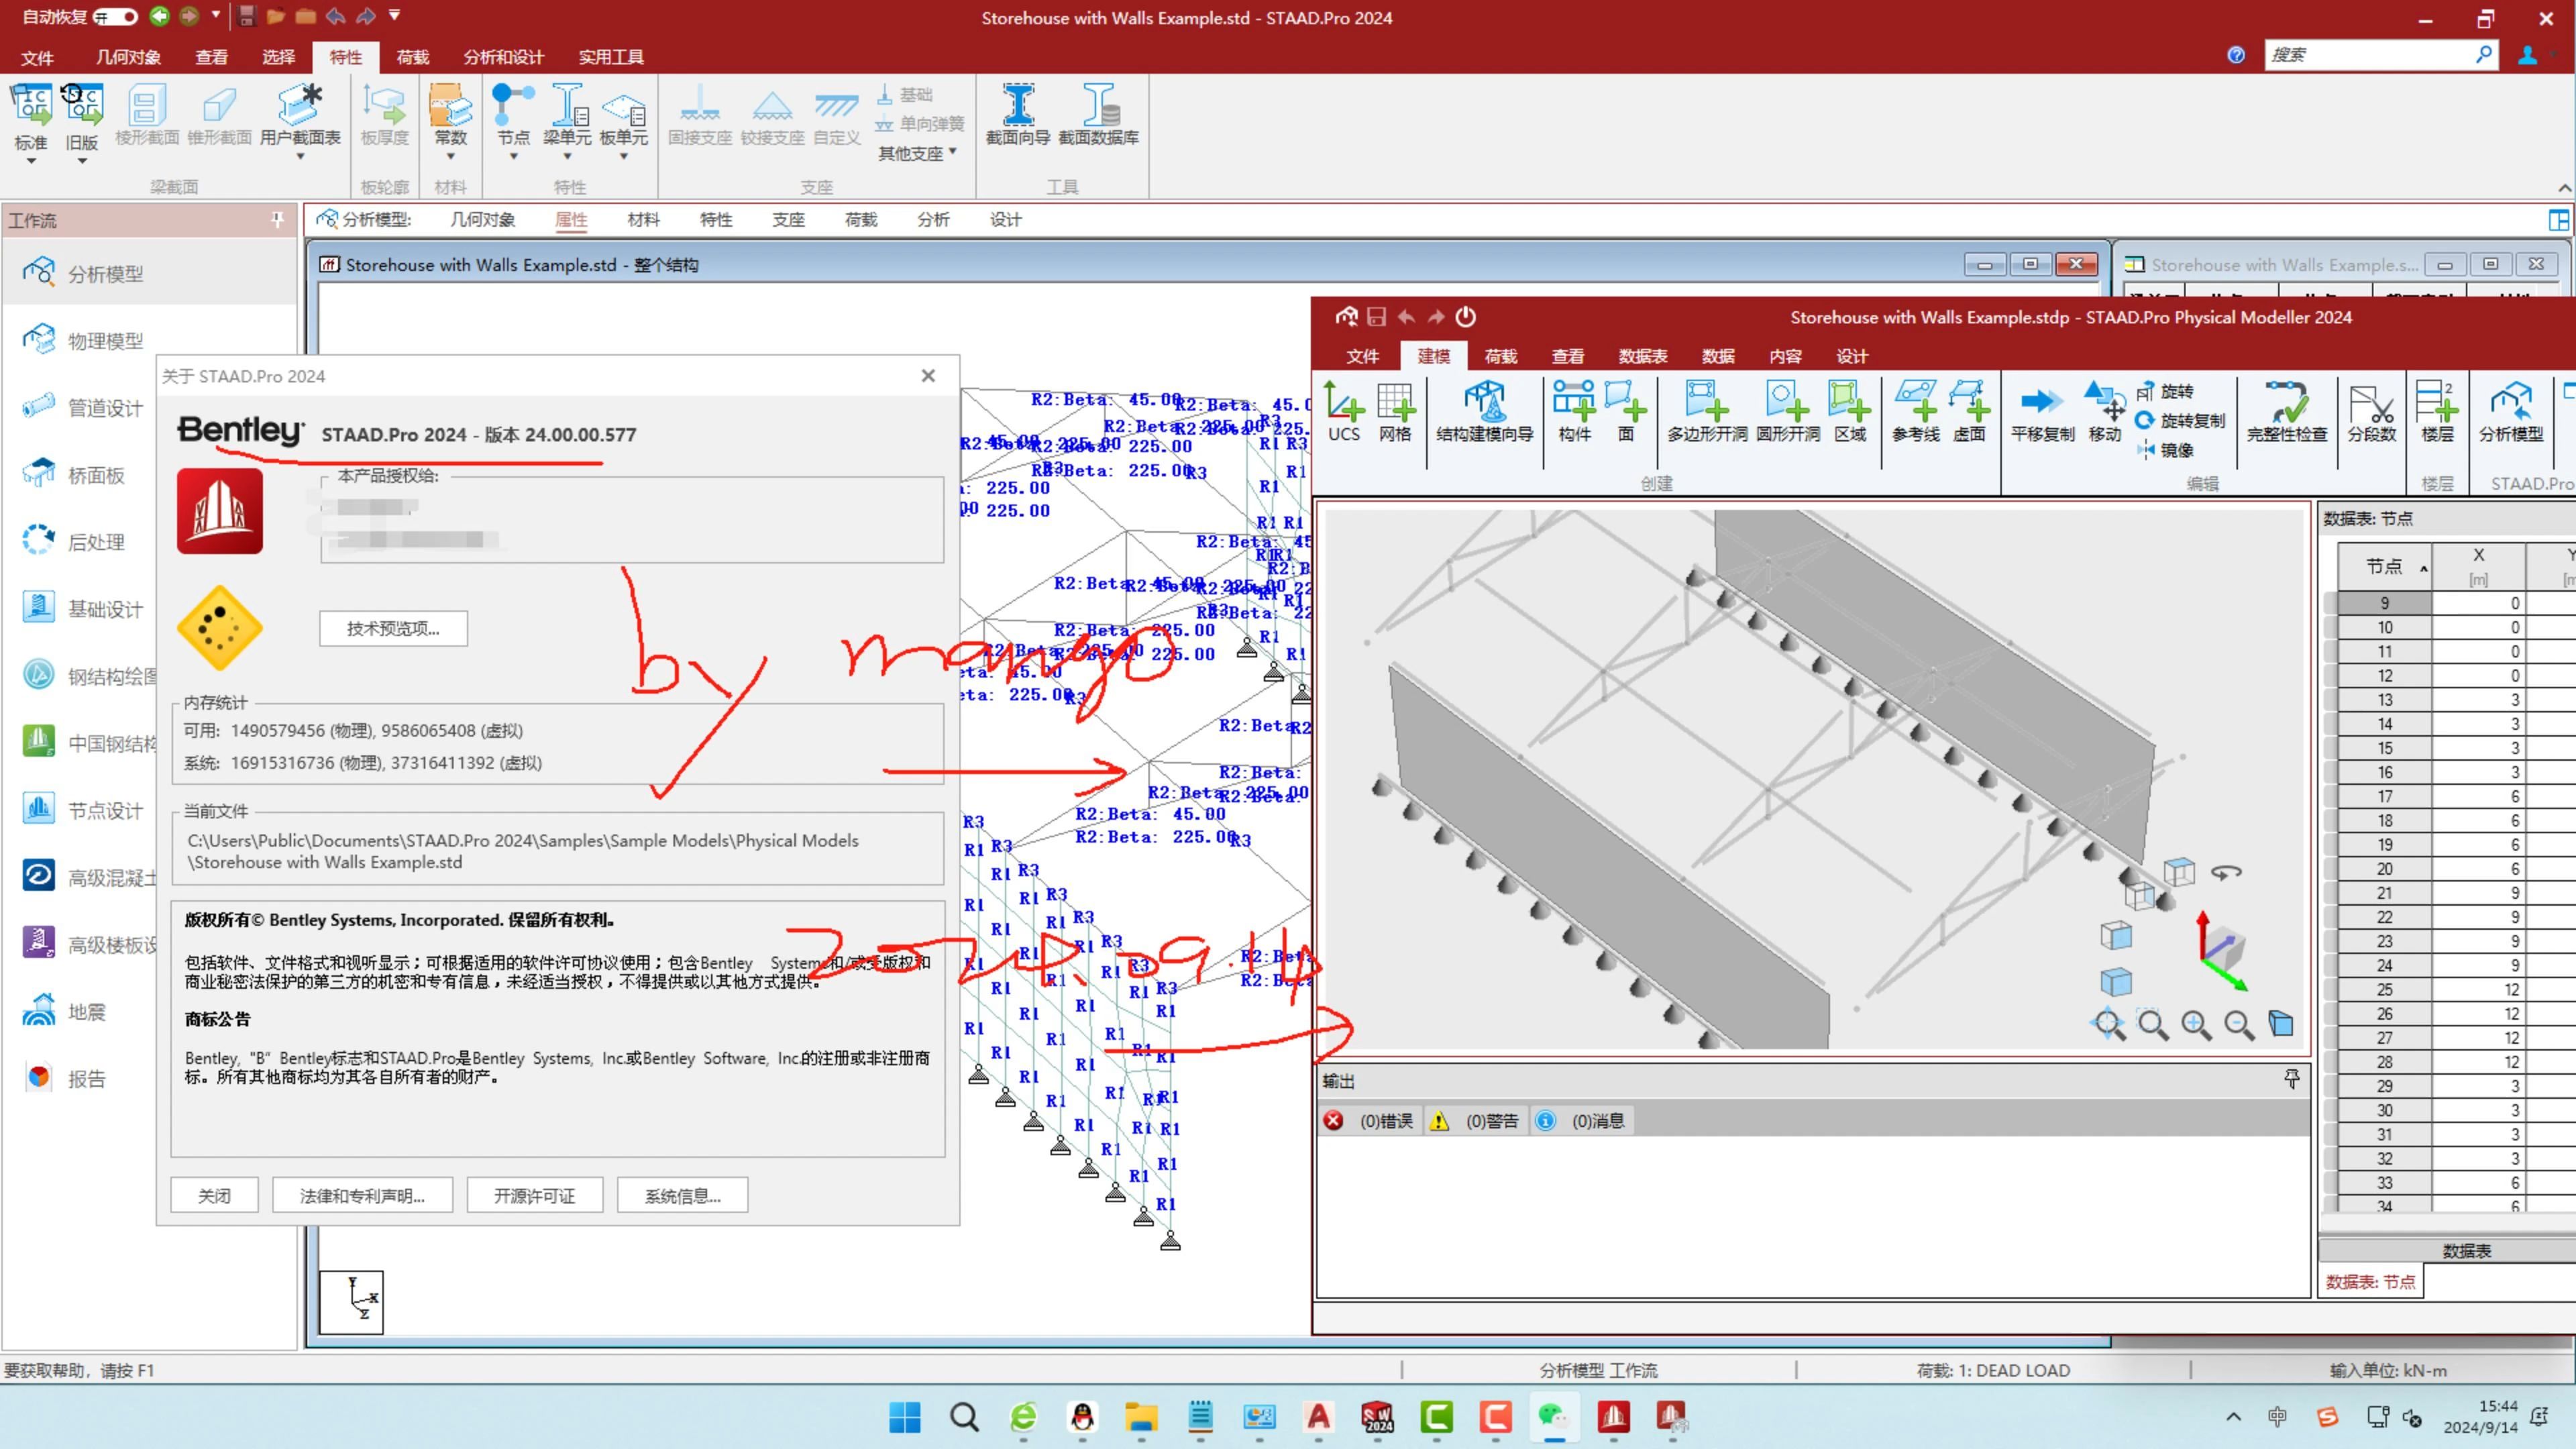
Task: Toggle the 自动恢复 auto-recover switch
Action: pos(116,17)
